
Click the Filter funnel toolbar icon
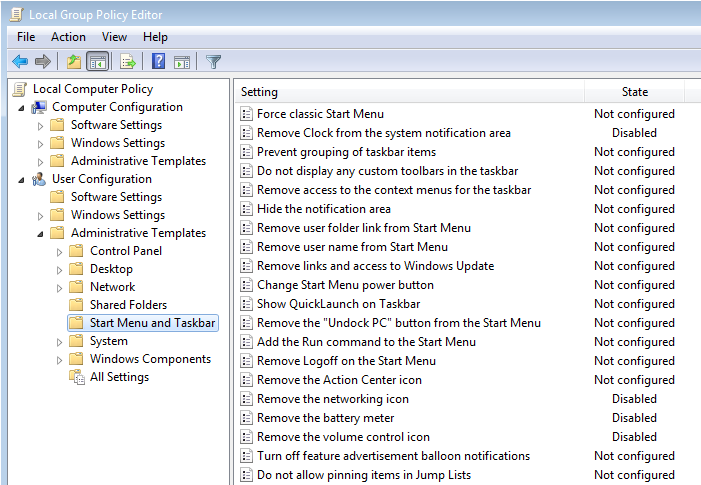(x=213, y=61)
